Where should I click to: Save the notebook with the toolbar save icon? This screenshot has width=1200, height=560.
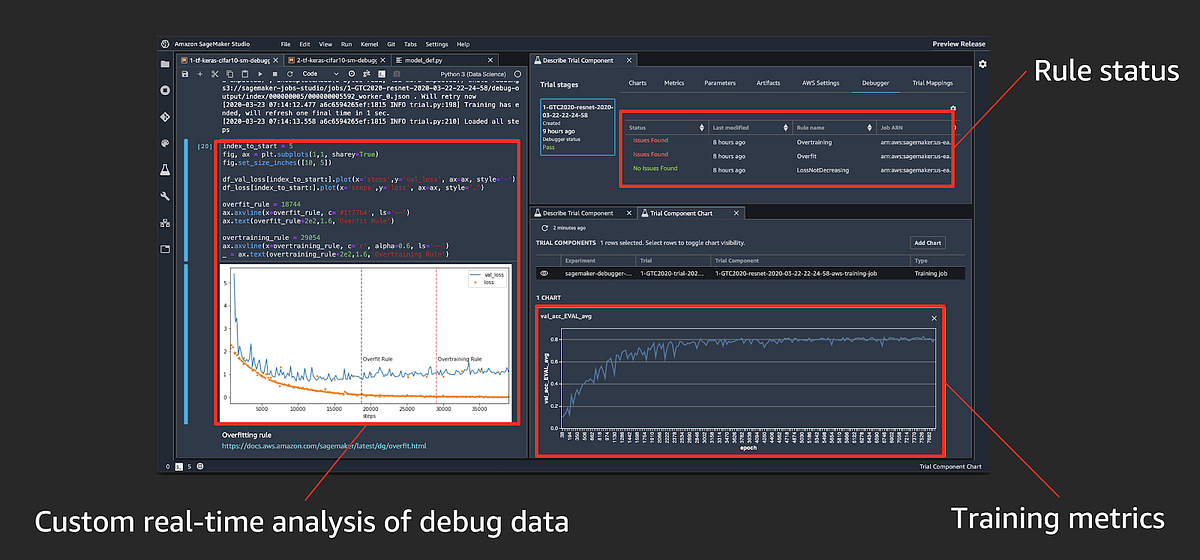185,74
